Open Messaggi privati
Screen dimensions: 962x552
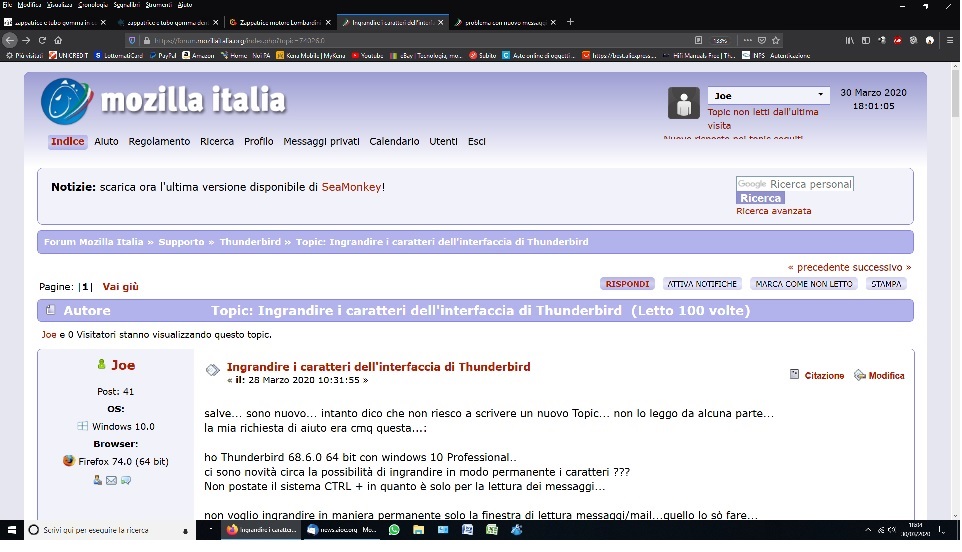tap(321, 142)
